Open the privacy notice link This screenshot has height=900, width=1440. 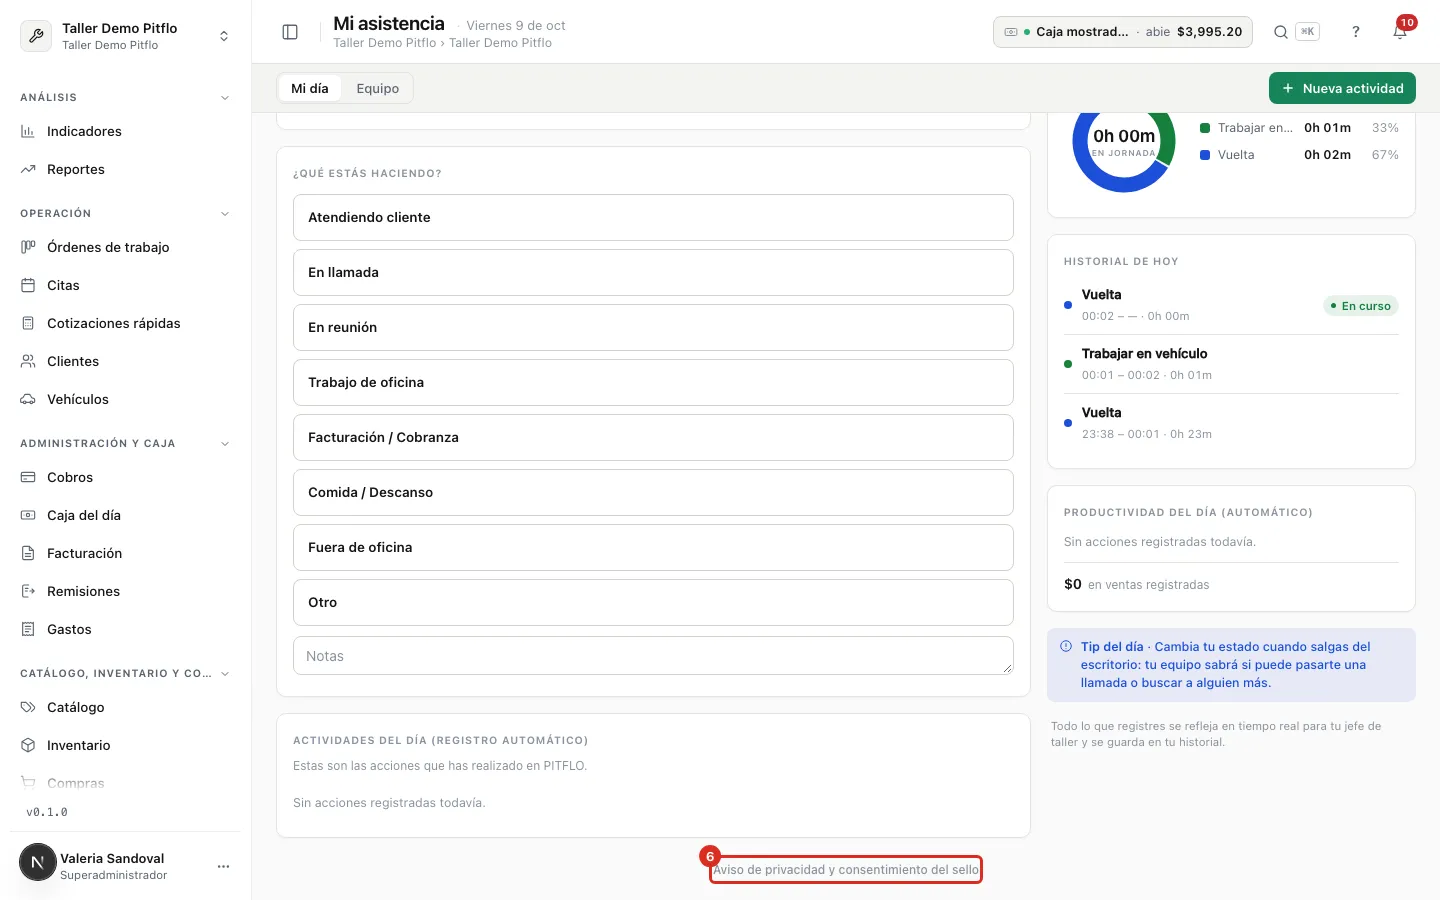point(846,870)
